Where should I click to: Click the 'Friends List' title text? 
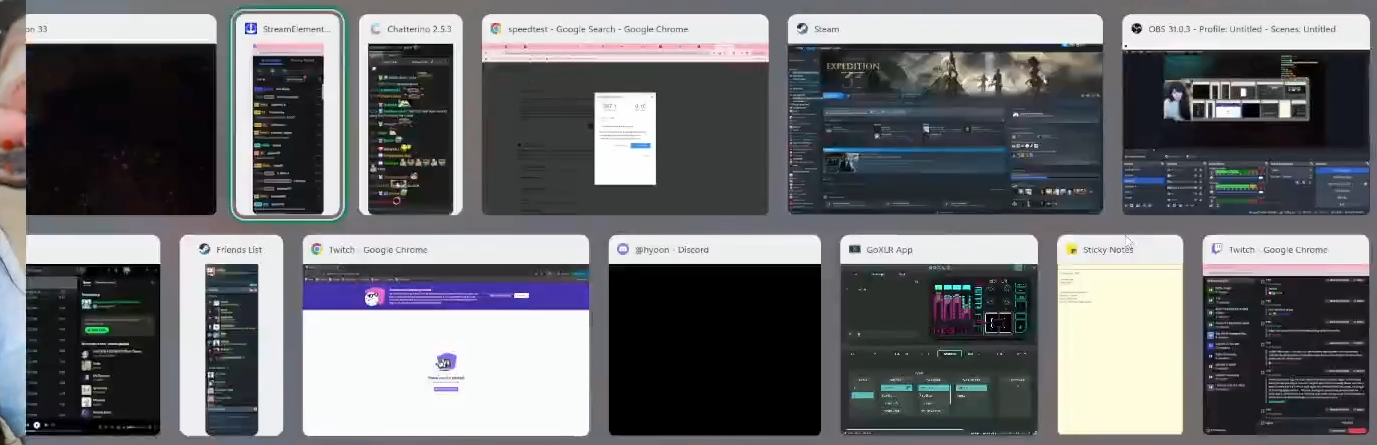click(x=239, y=250)
